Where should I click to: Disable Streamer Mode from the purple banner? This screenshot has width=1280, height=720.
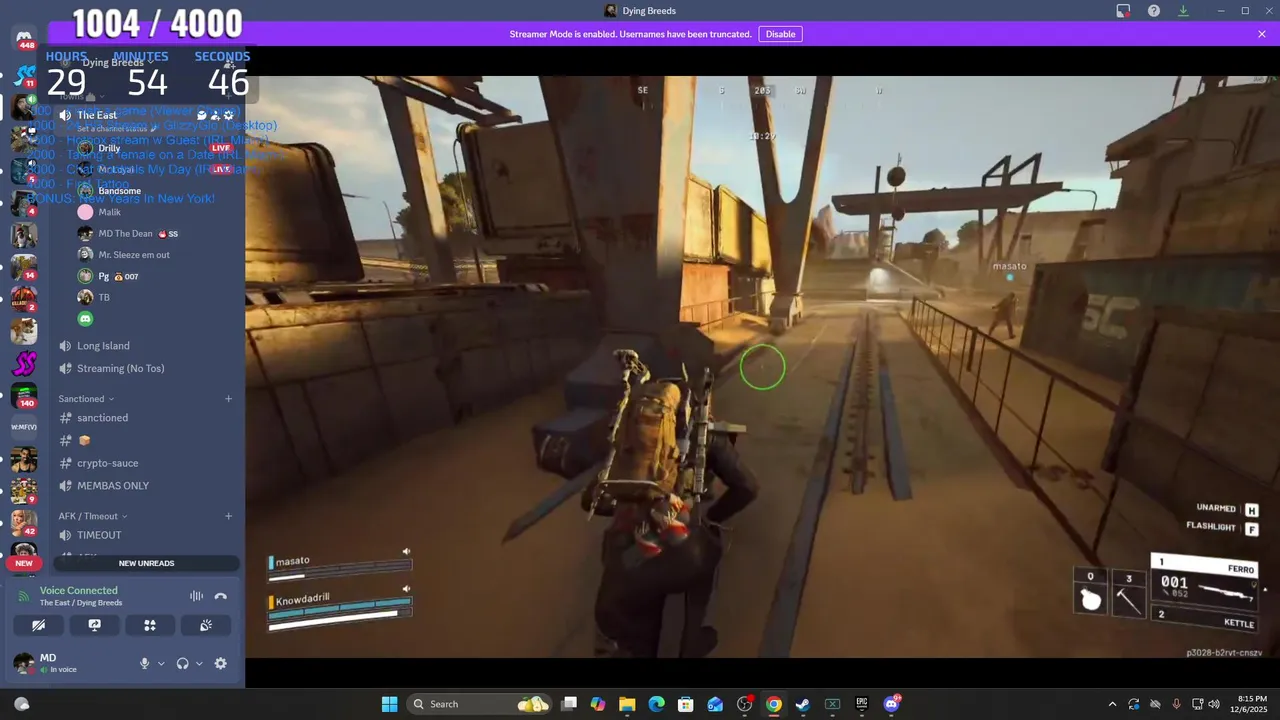point(780,34)
